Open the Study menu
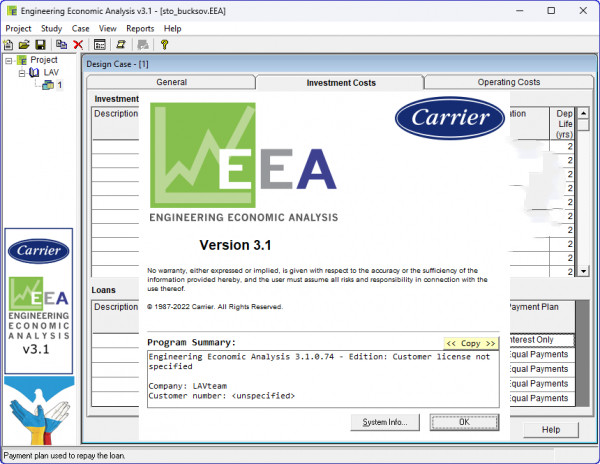 click(x=51, y=29)
